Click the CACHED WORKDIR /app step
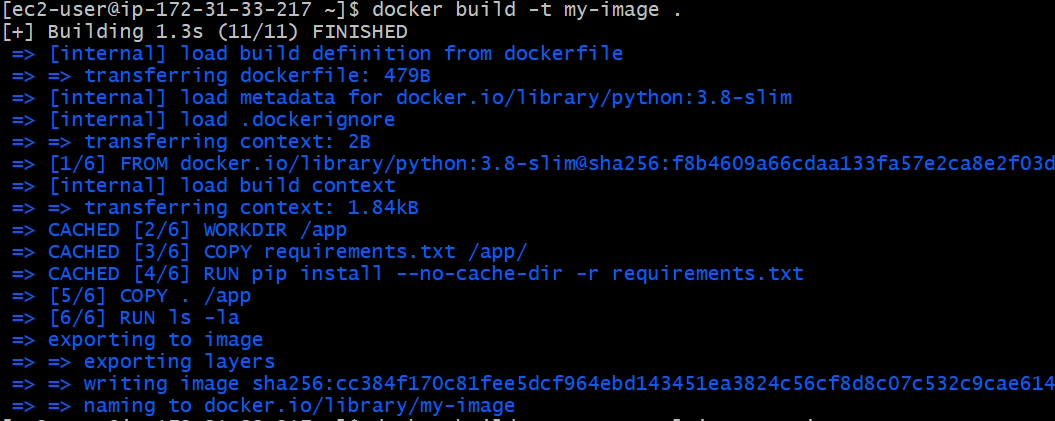1055x421 pixels. pyautogui.click(x=180, y=230)
